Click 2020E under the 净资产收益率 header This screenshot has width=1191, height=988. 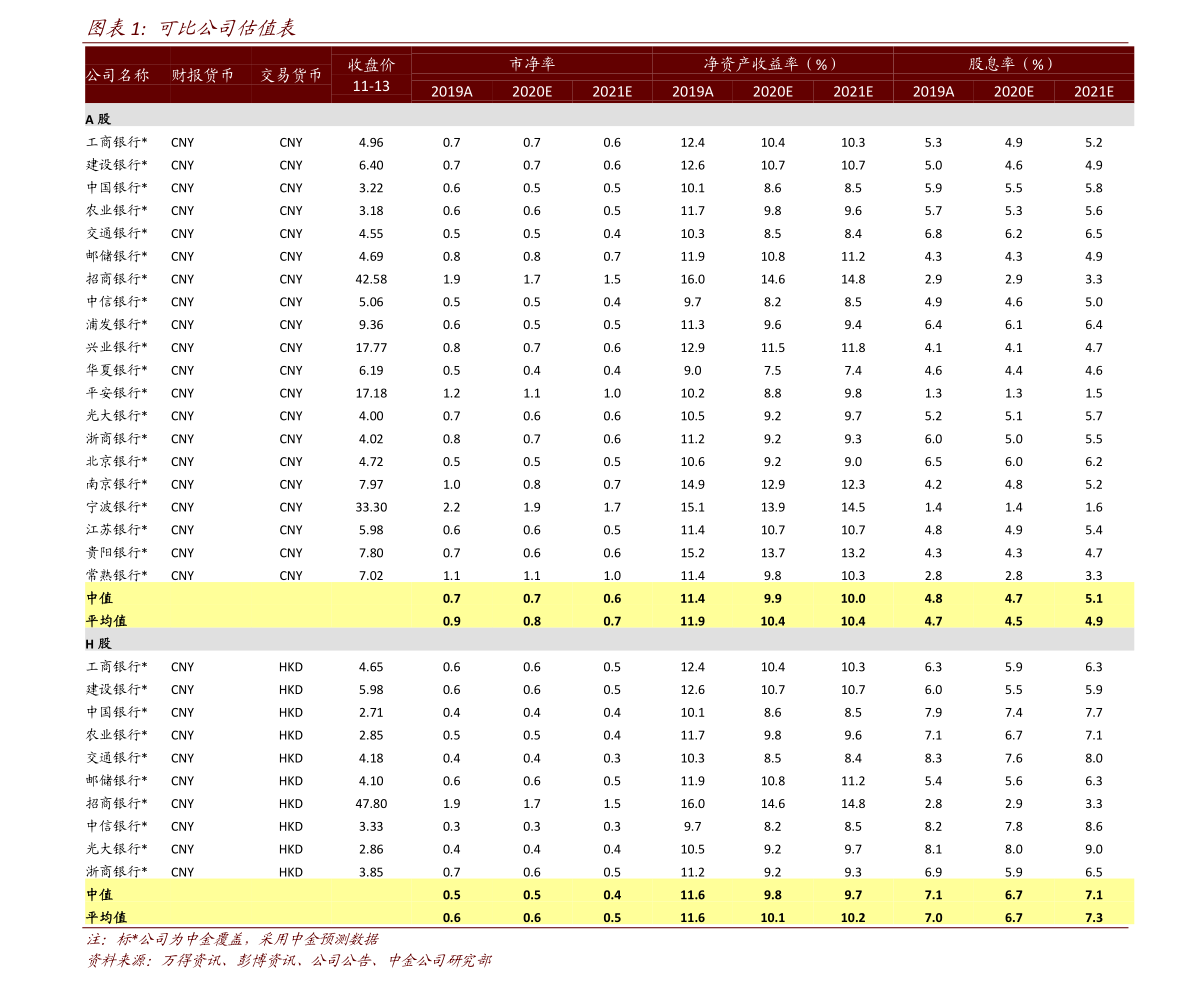pyautogui.click(x=772, y=91)
